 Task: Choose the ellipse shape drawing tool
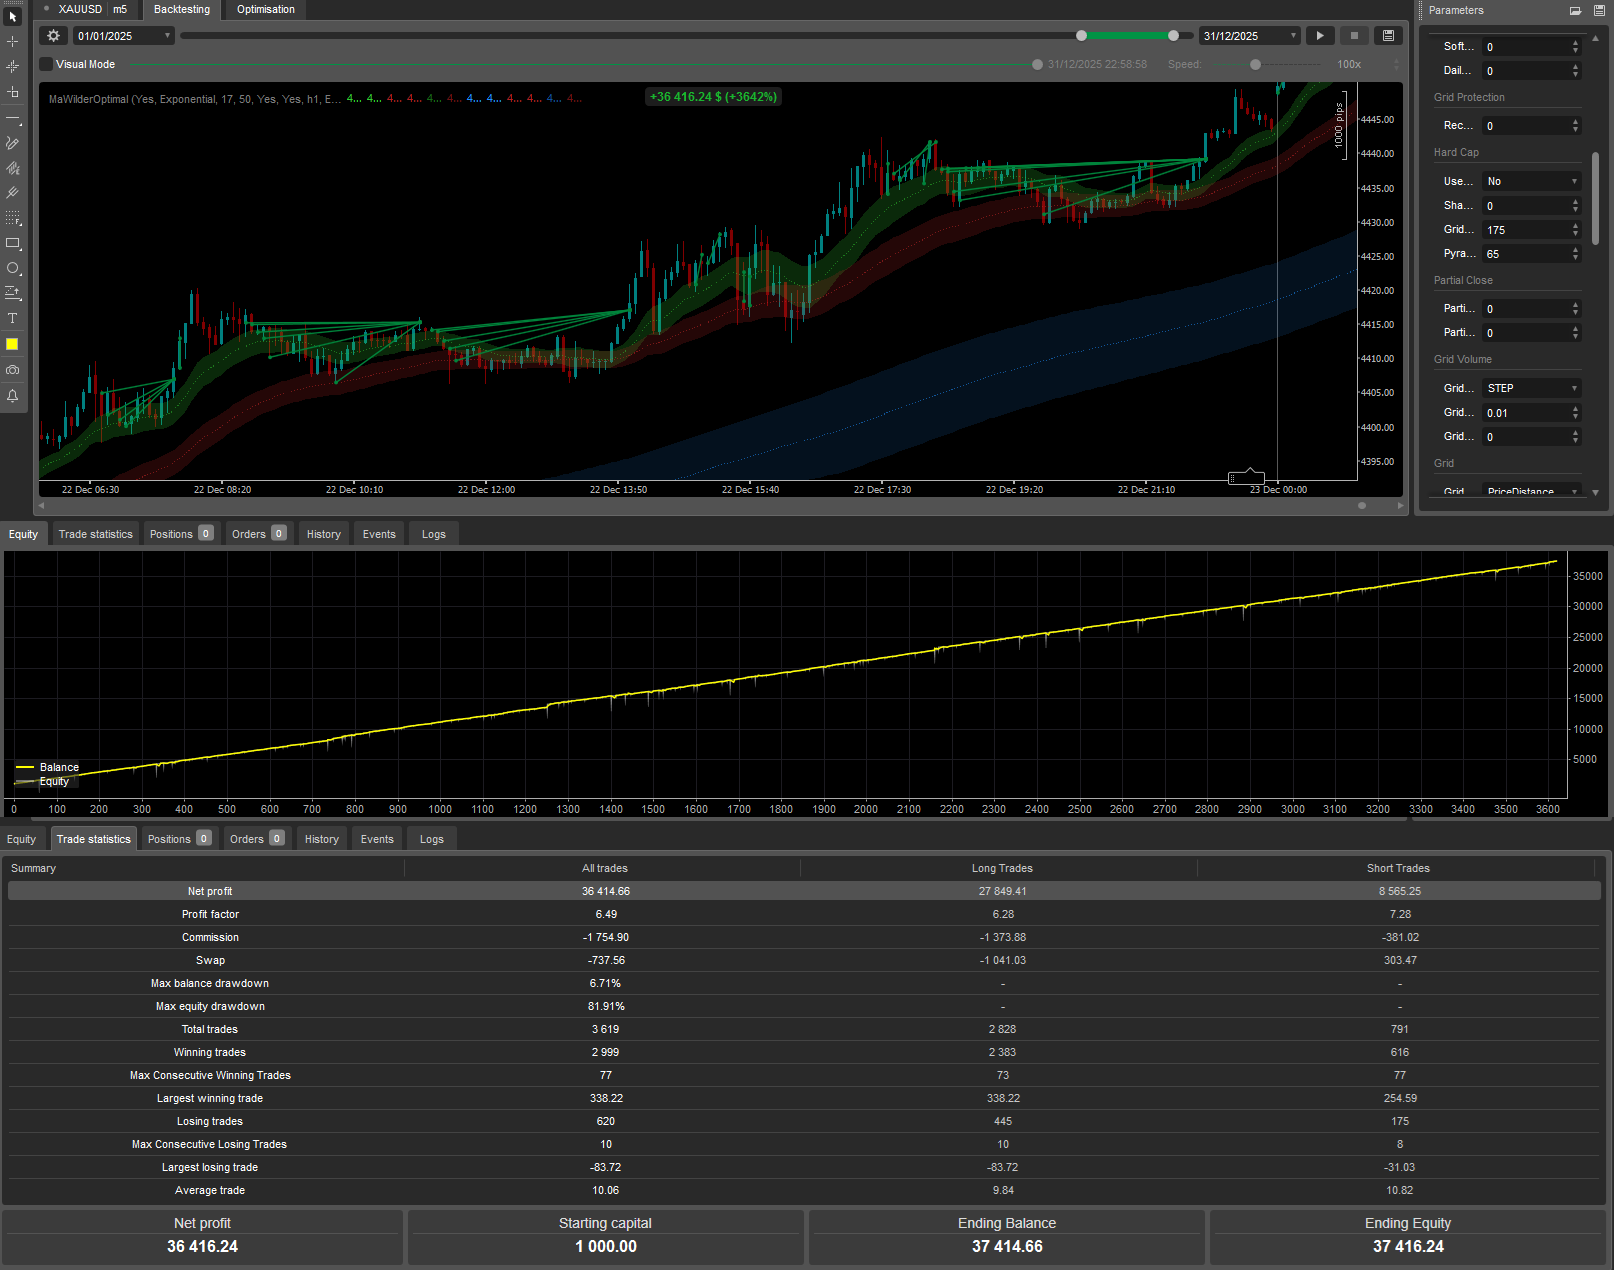click(x=13, y=269)
